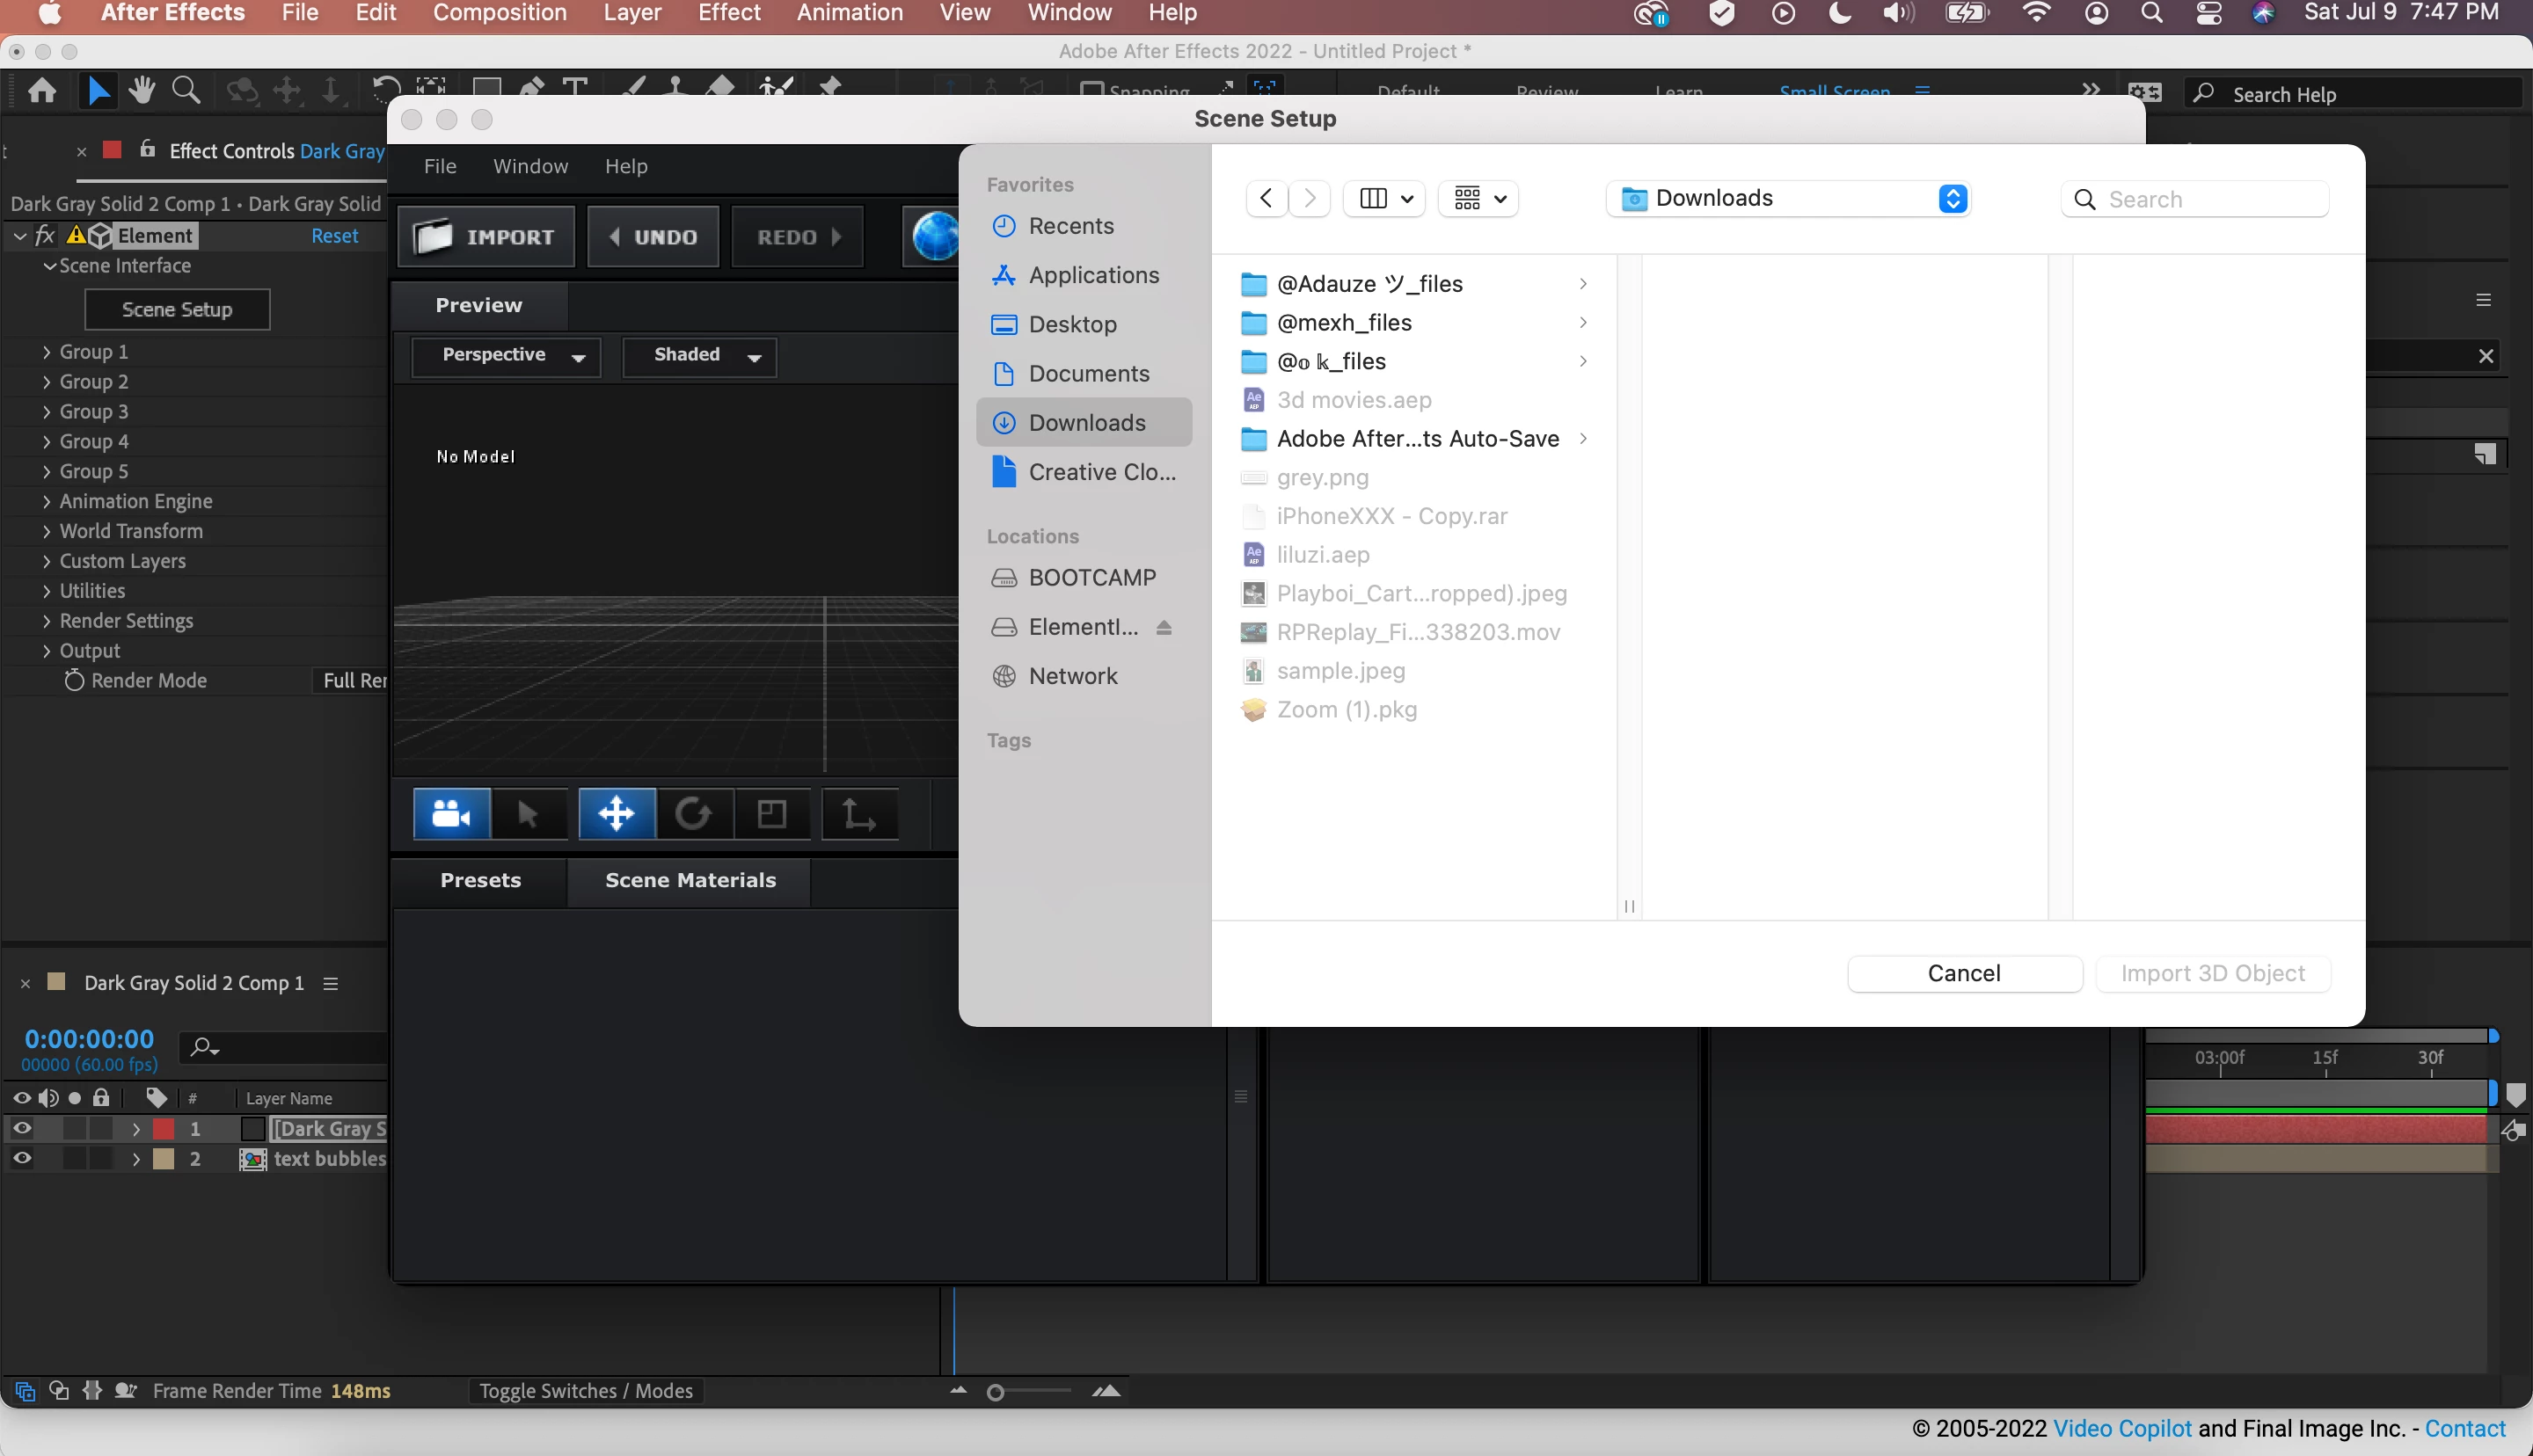Toggle visibility of Dark Gray Solid layer
The width and height of the screenshot is (2533, 1456).
22,1129
